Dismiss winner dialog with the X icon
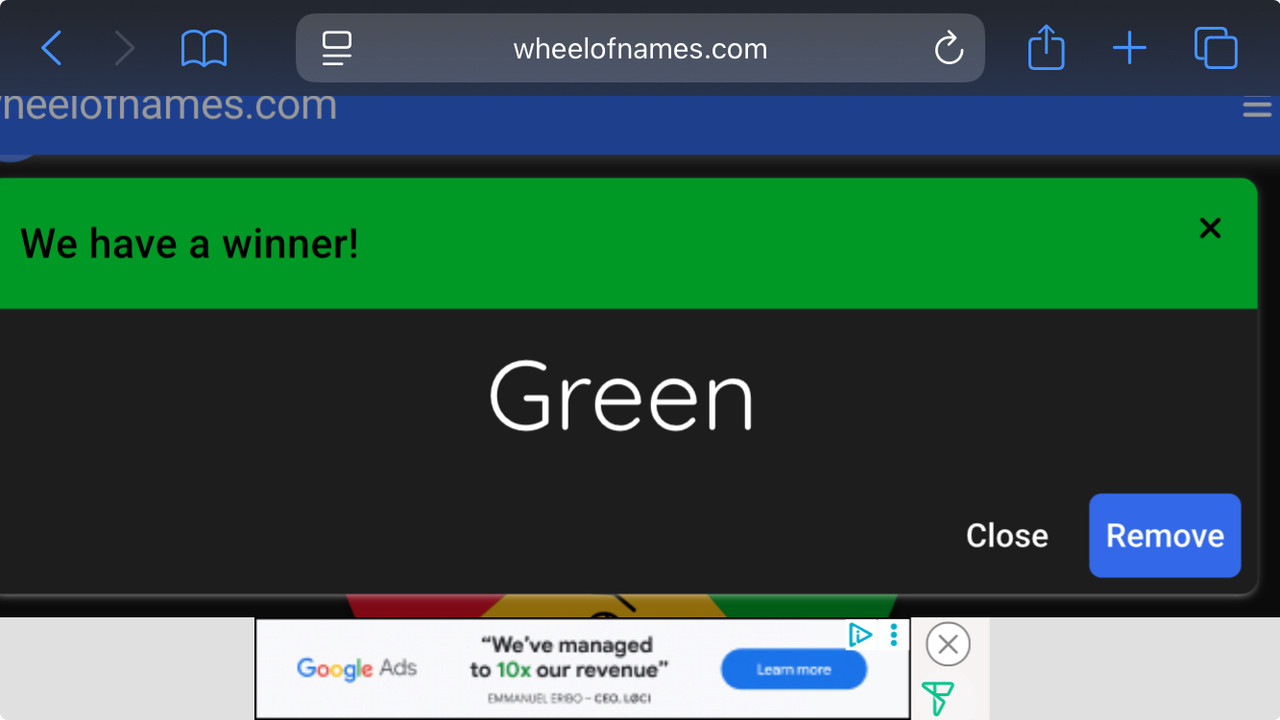Image resolution: width=1280 pixels, height=720 pixels. coord(1210,228)
